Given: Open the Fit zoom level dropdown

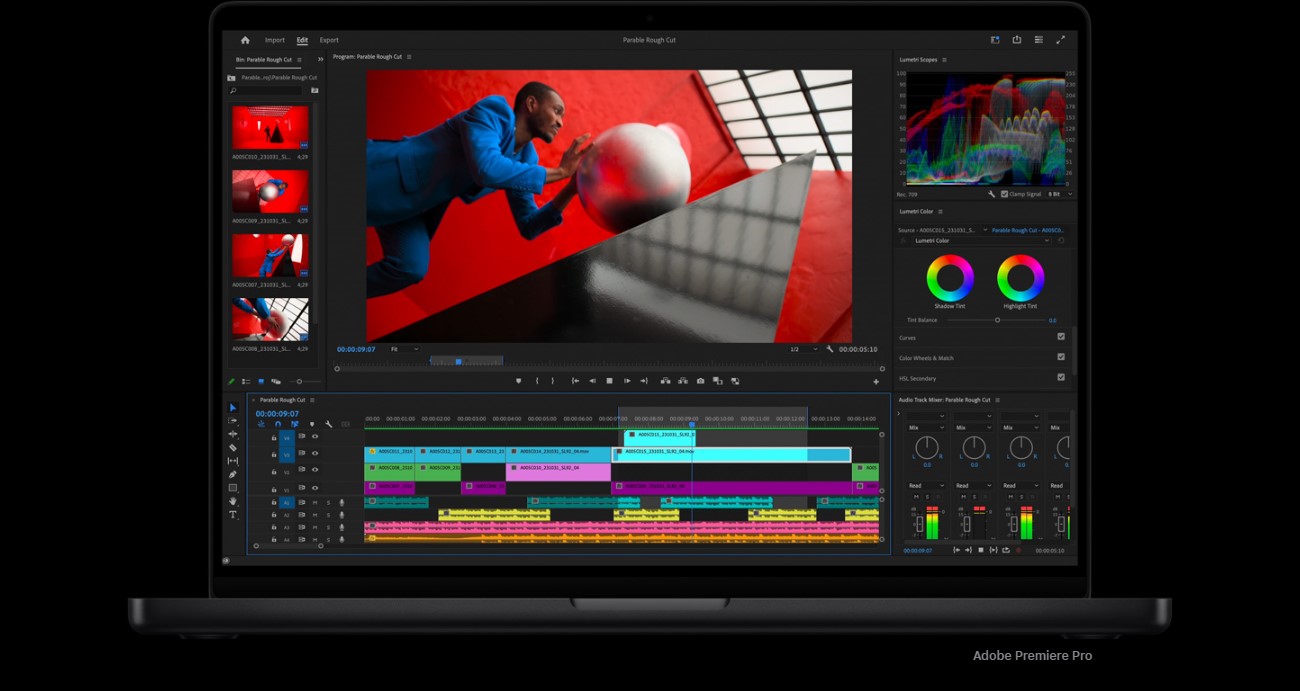Looking at the screenshot, I should 404,349.
